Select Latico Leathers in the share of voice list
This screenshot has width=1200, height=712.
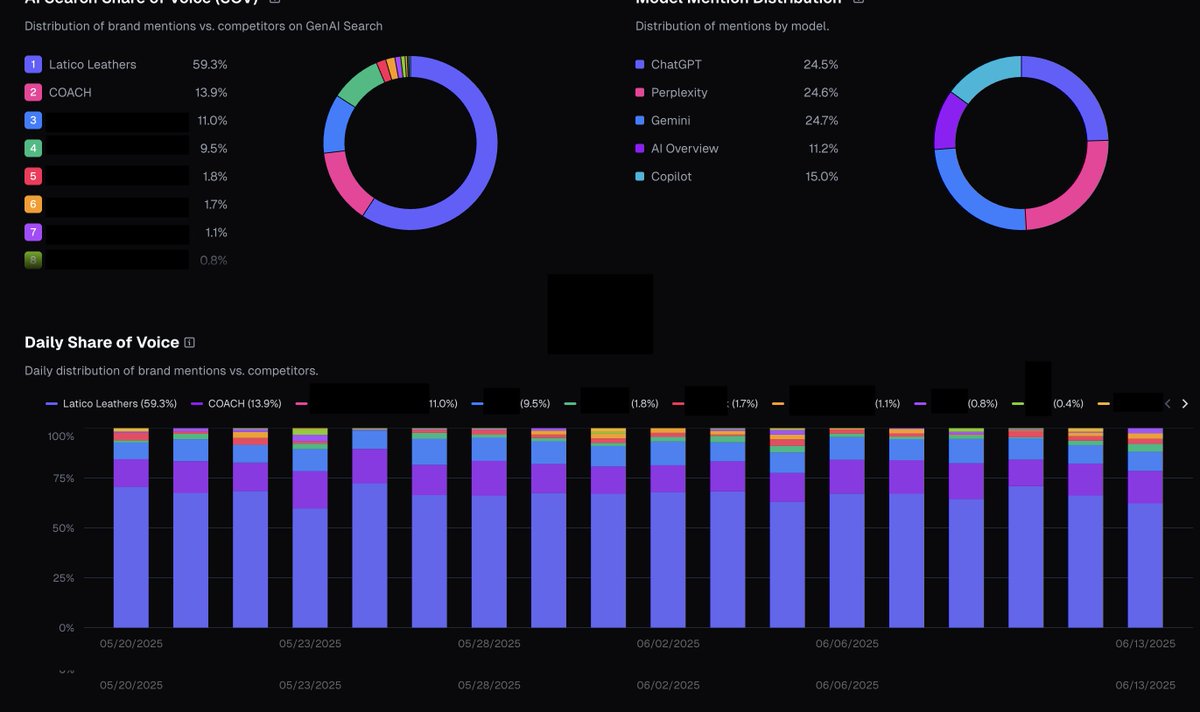(x=92, y=64)
